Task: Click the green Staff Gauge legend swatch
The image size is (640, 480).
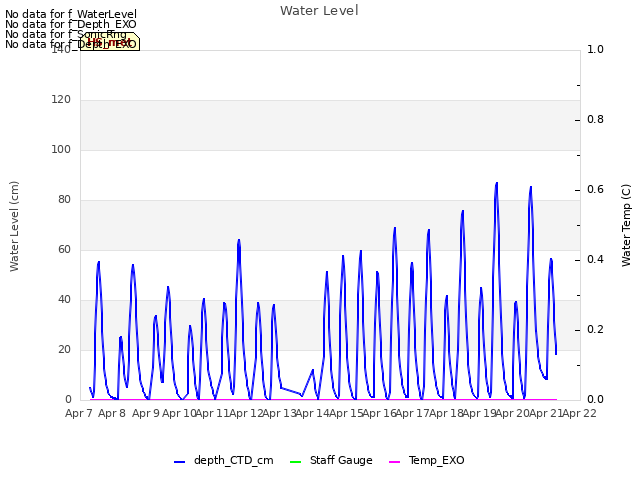Action: click(295, 462)
